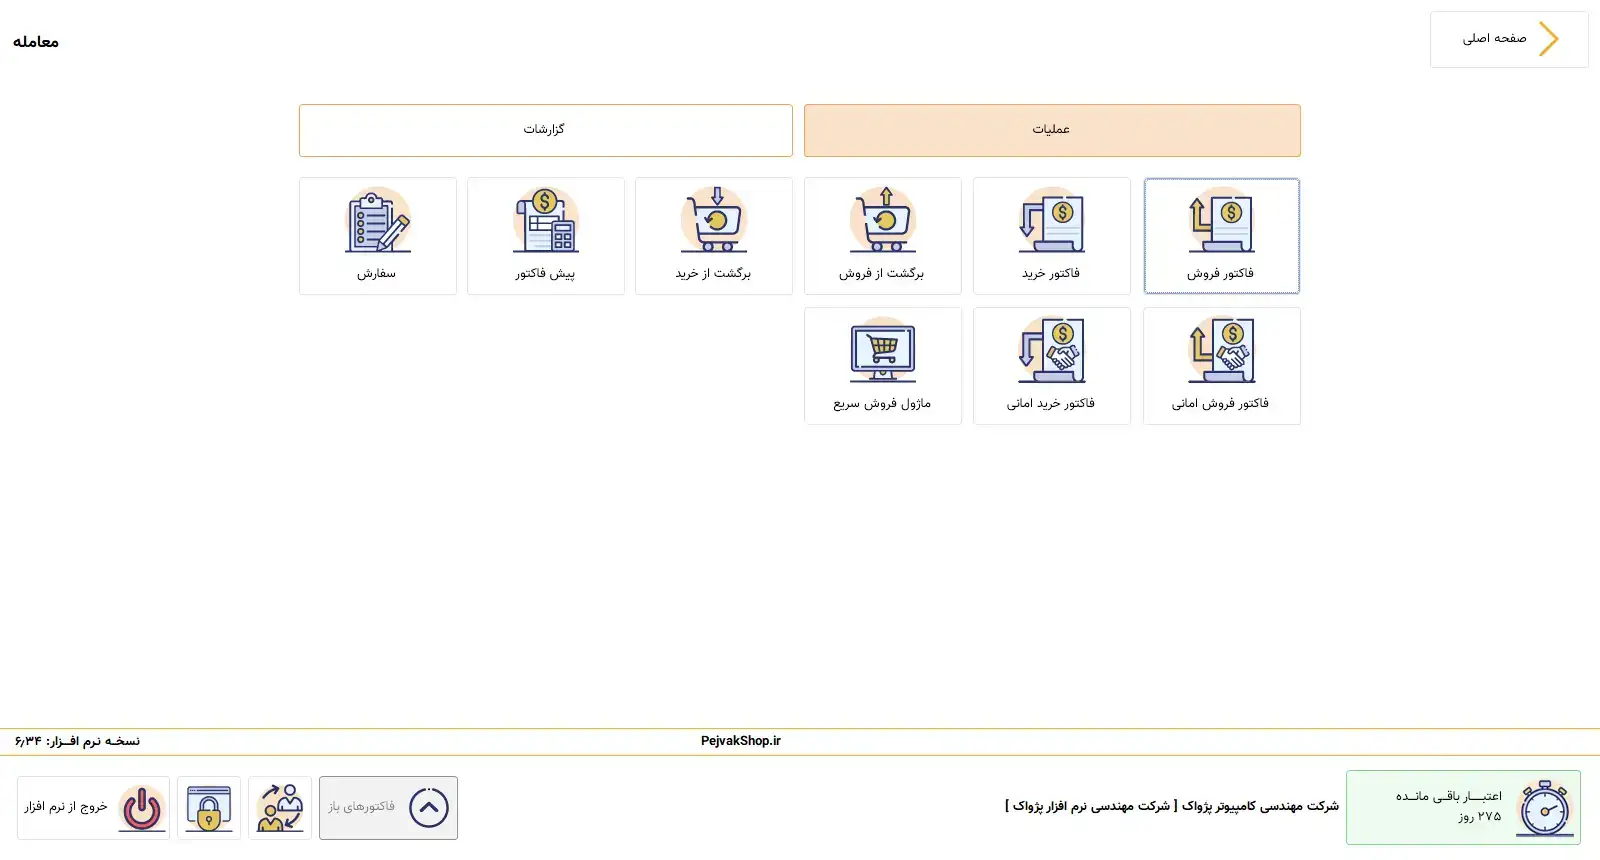Open the پیش فاکتور calculator icon
The image size is (1600, 860).
[545, 222]
